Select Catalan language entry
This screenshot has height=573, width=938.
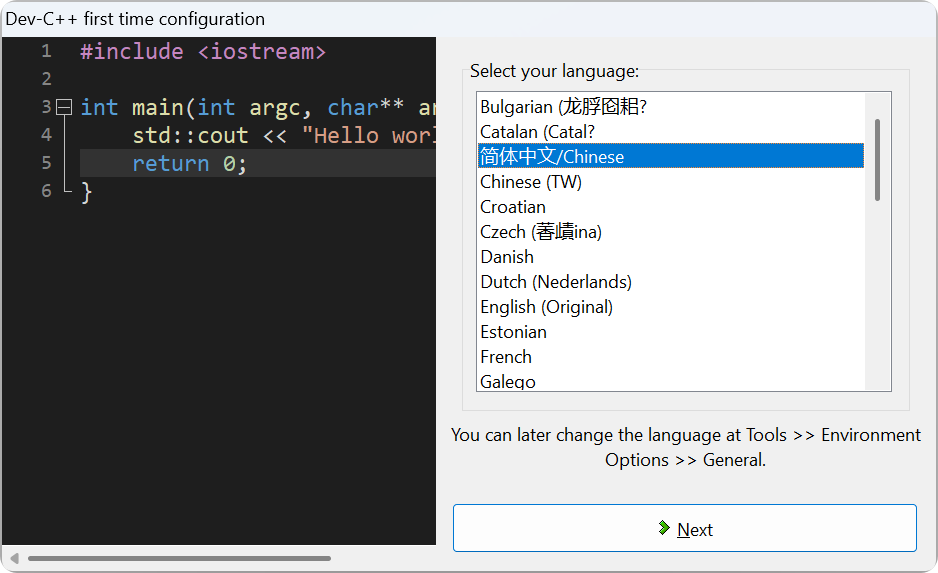pos(671,132)
